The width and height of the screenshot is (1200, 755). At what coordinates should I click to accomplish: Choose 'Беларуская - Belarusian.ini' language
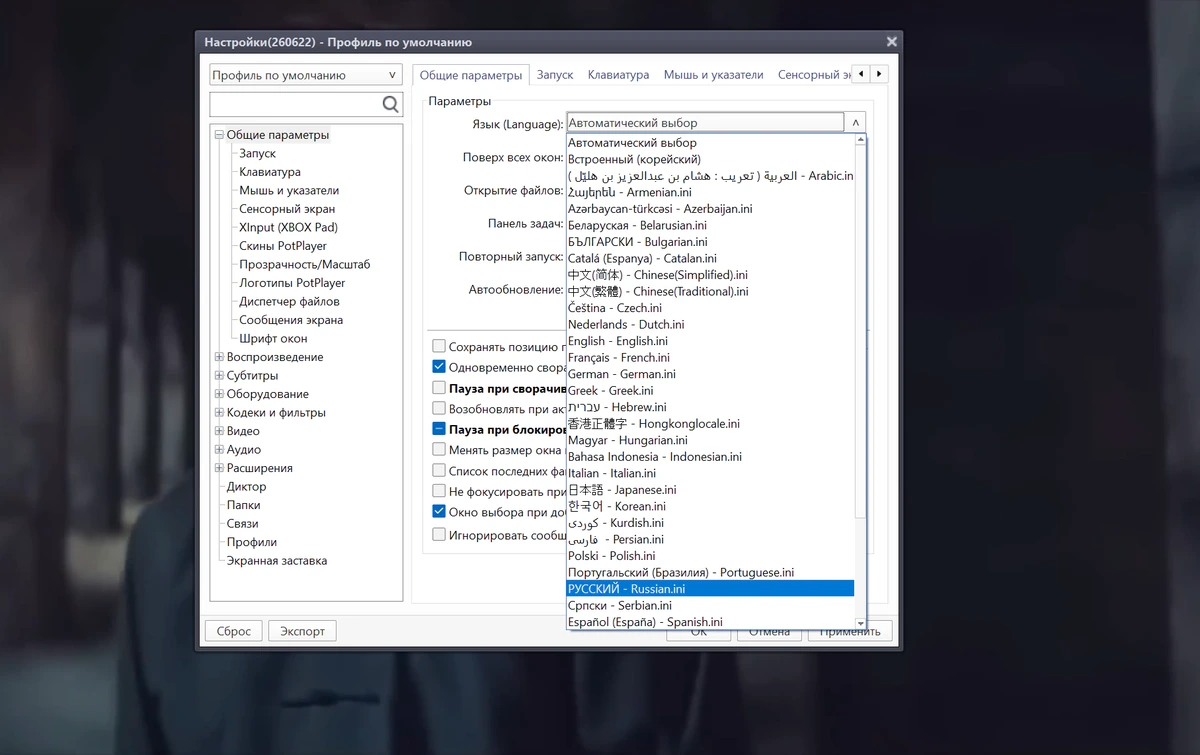pos(711,225)
